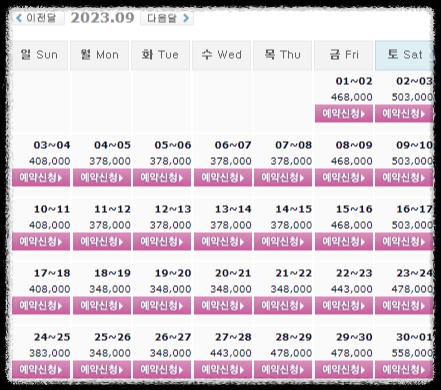The height and width of the screenshot is (390, 441).
Task: Request reservation for 19~20
Action: pyautogui.click(x=162, y=306)
